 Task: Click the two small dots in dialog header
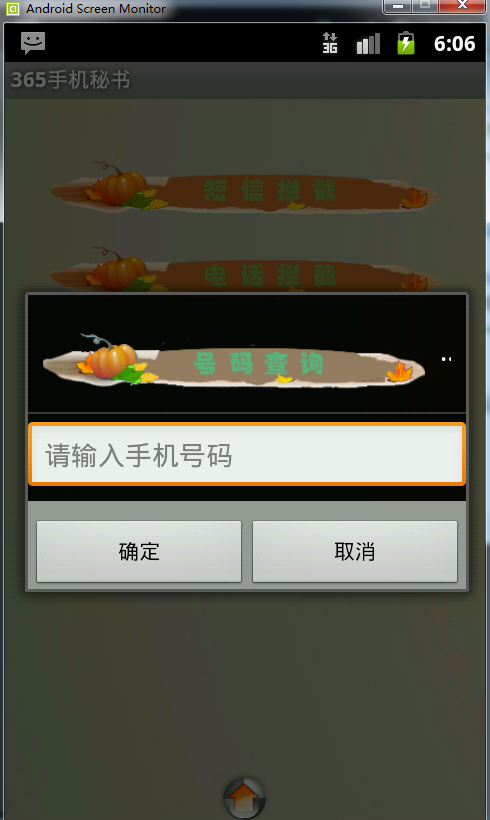(446, 359)
